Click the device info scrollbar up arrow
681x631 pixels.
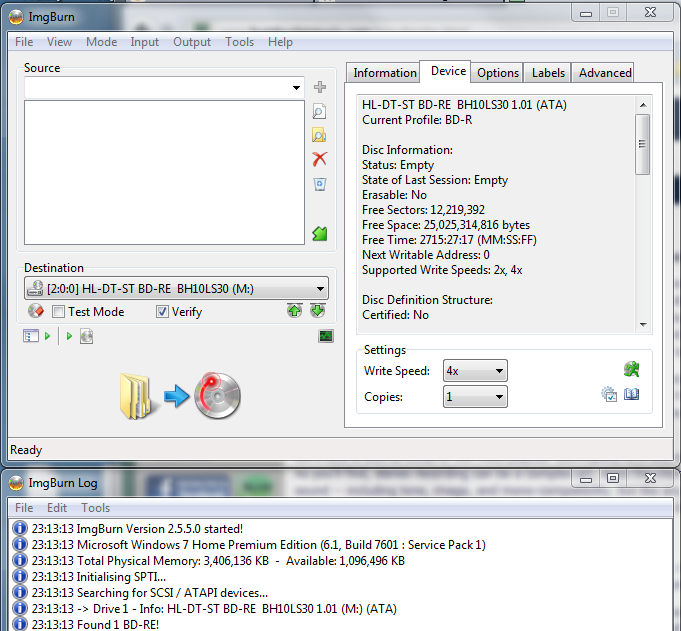[643, 105]
